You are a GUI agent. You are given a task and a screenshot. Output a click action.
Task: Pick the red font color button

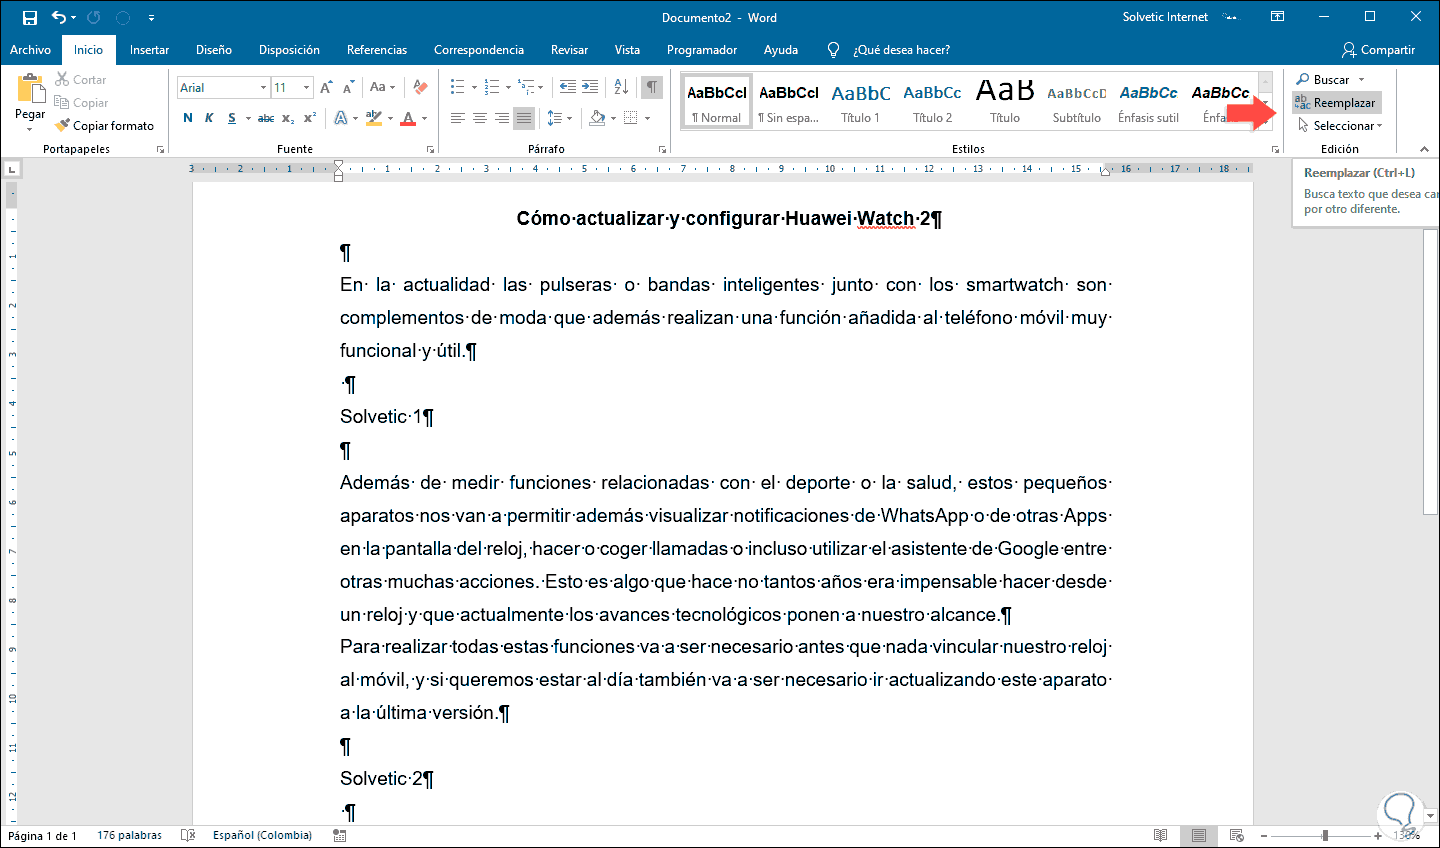(x=408, y=118)
